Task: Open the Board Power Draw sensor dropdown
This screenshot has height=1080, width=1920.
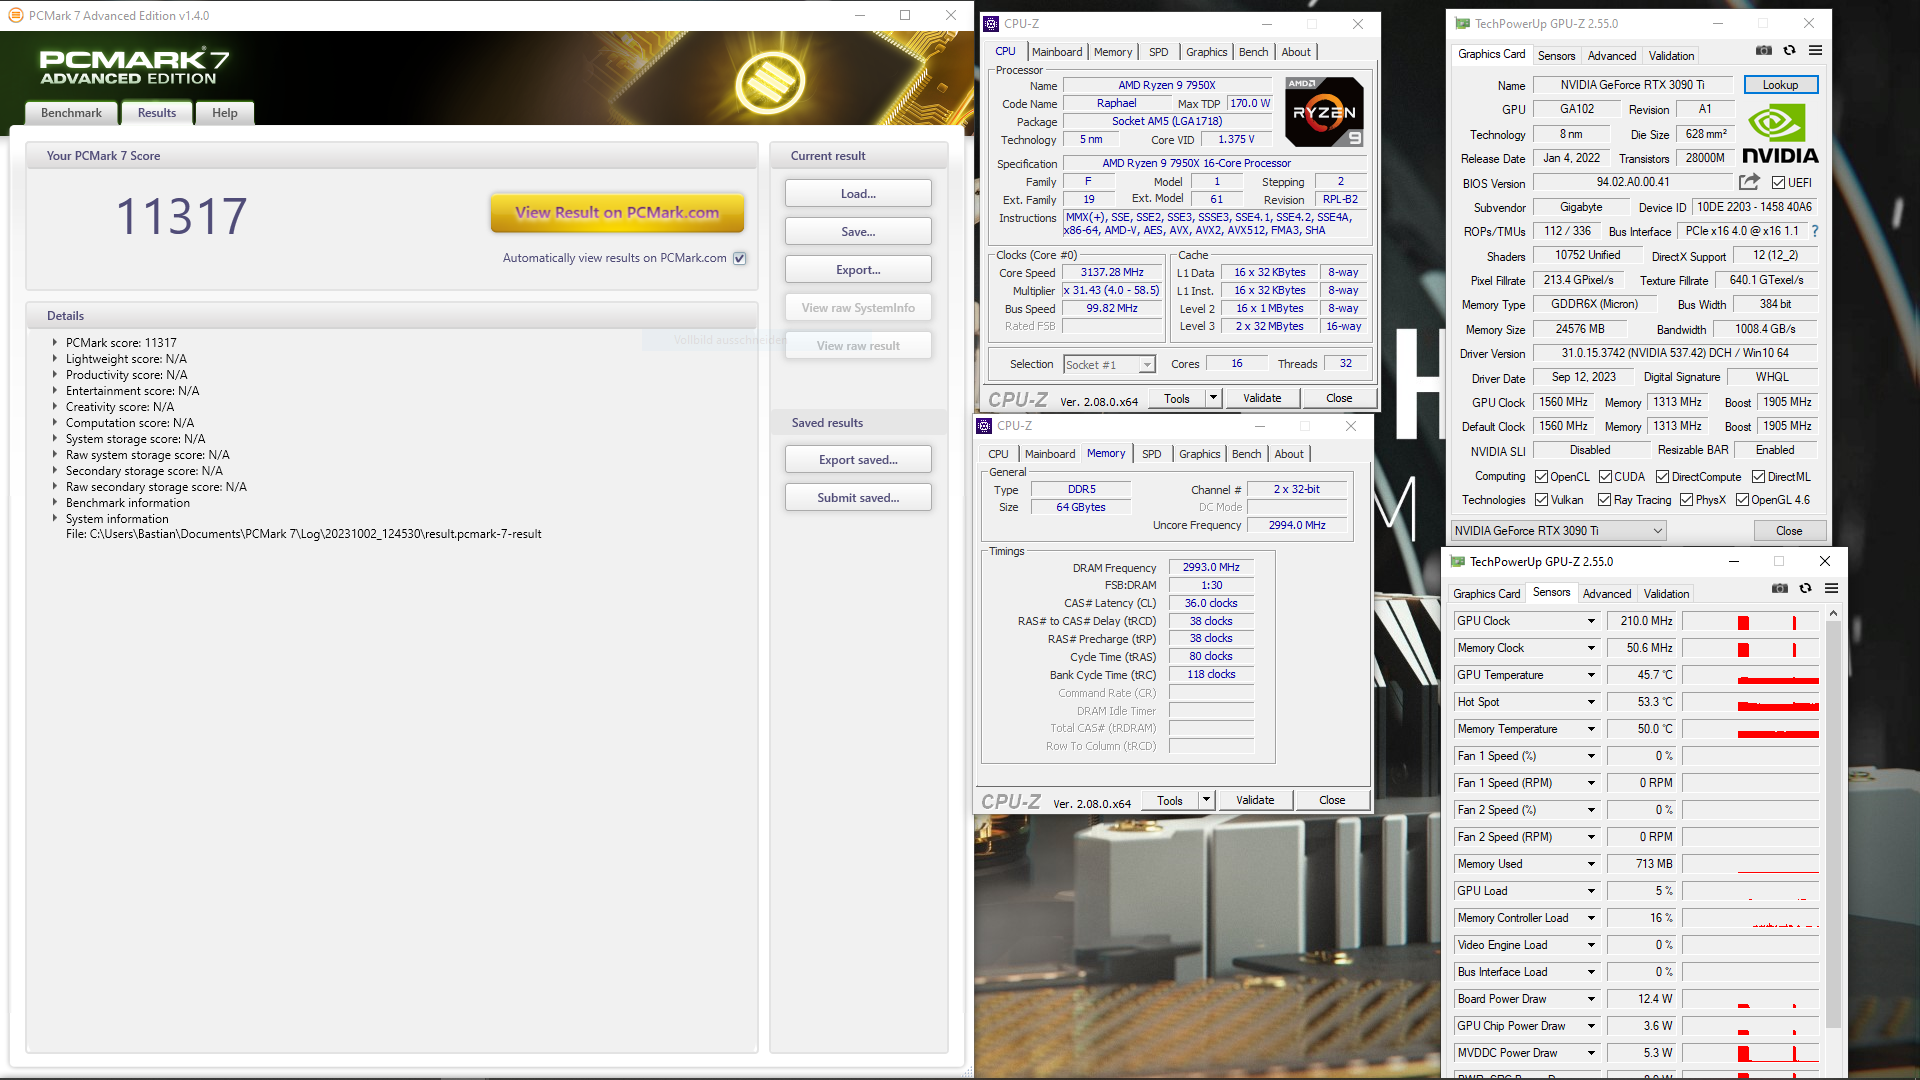Action: 1591,999
